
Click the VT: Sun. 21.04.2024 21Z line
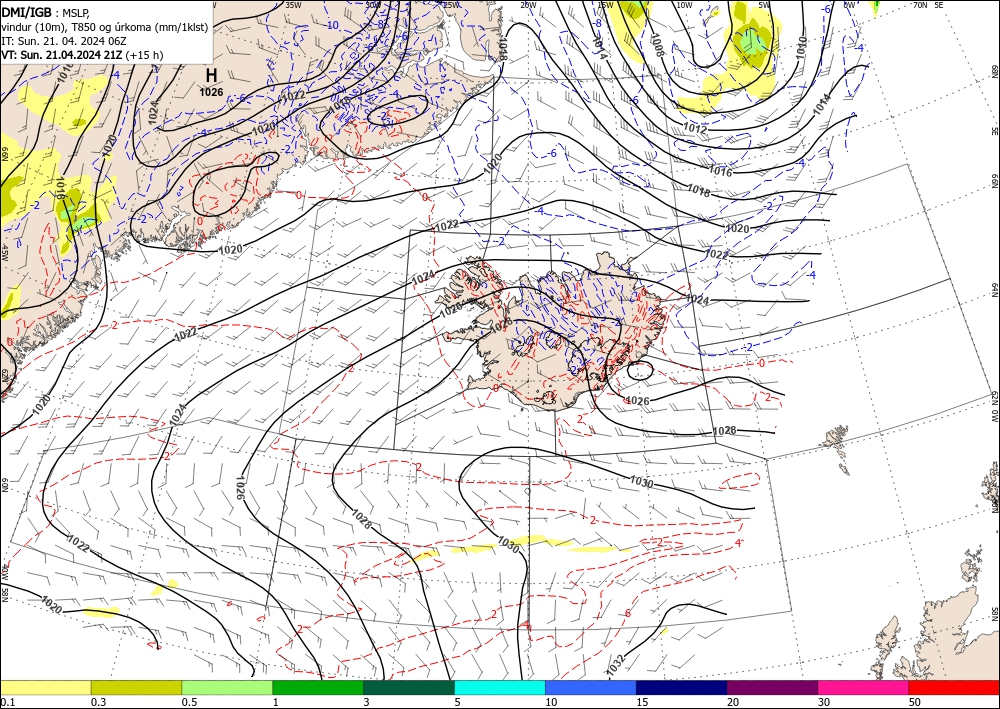click(62, 55)
